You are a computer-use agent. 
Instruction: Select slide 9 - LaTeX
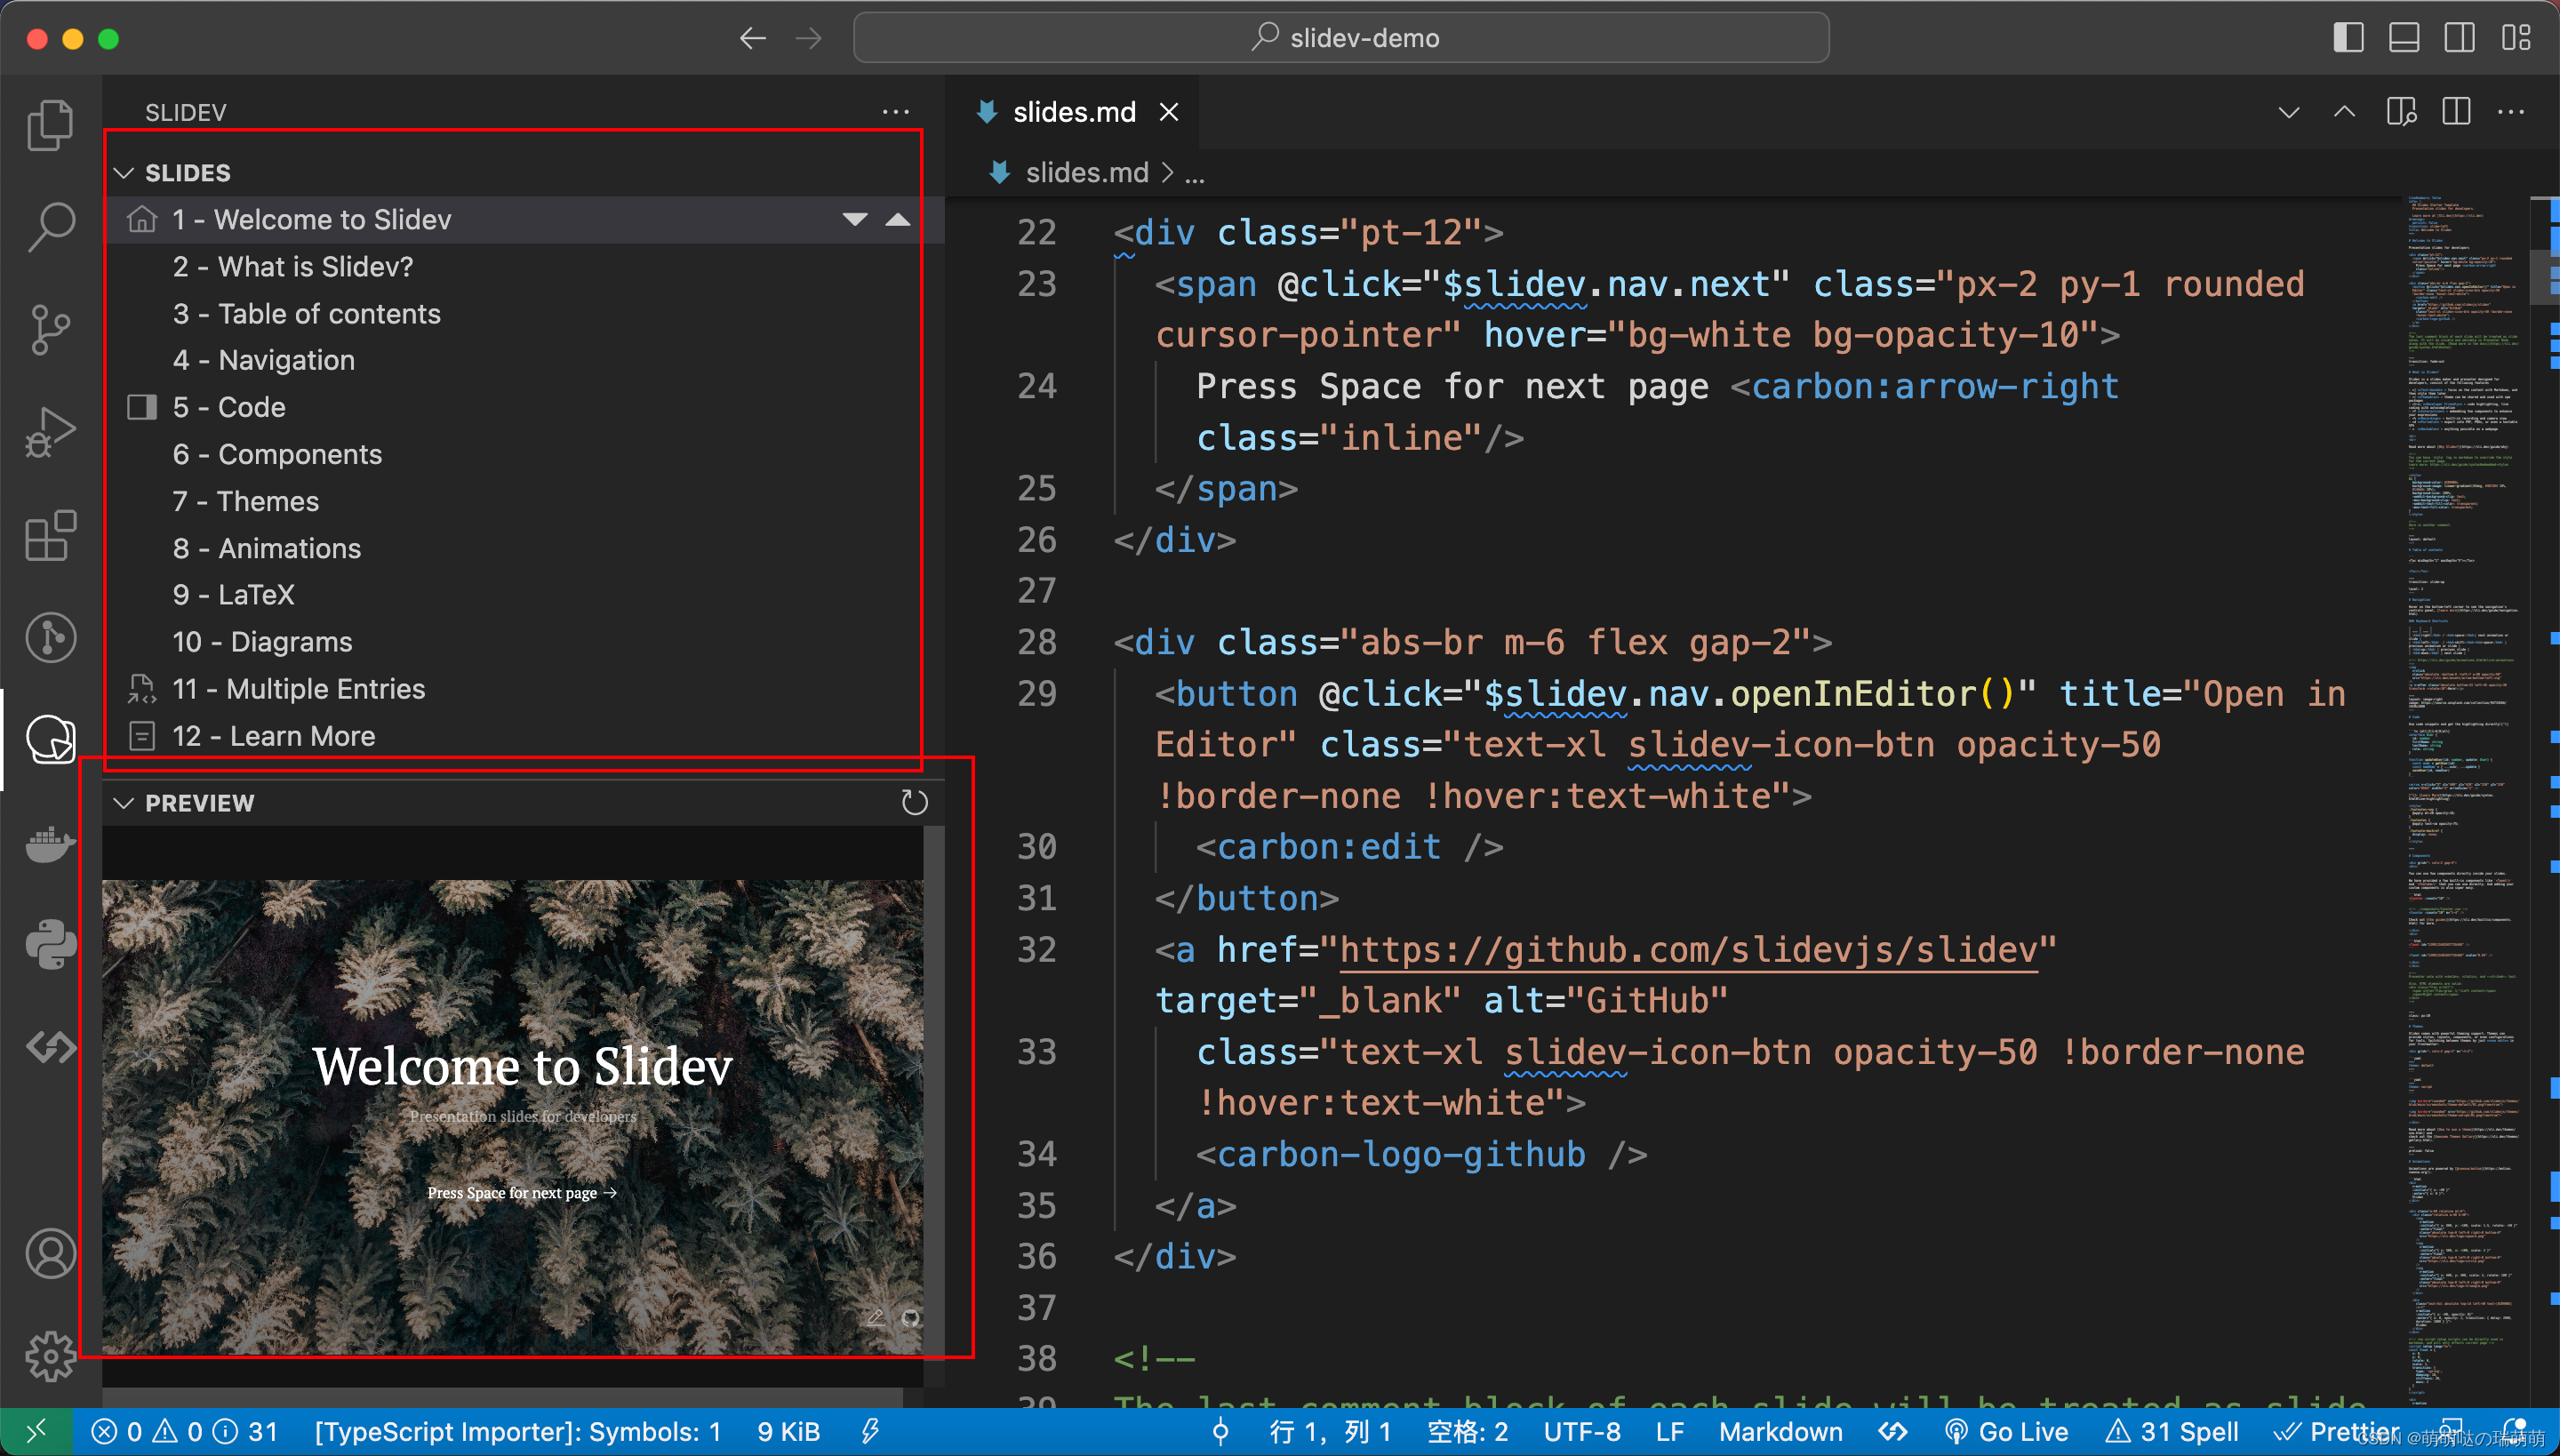pos(524,594)
